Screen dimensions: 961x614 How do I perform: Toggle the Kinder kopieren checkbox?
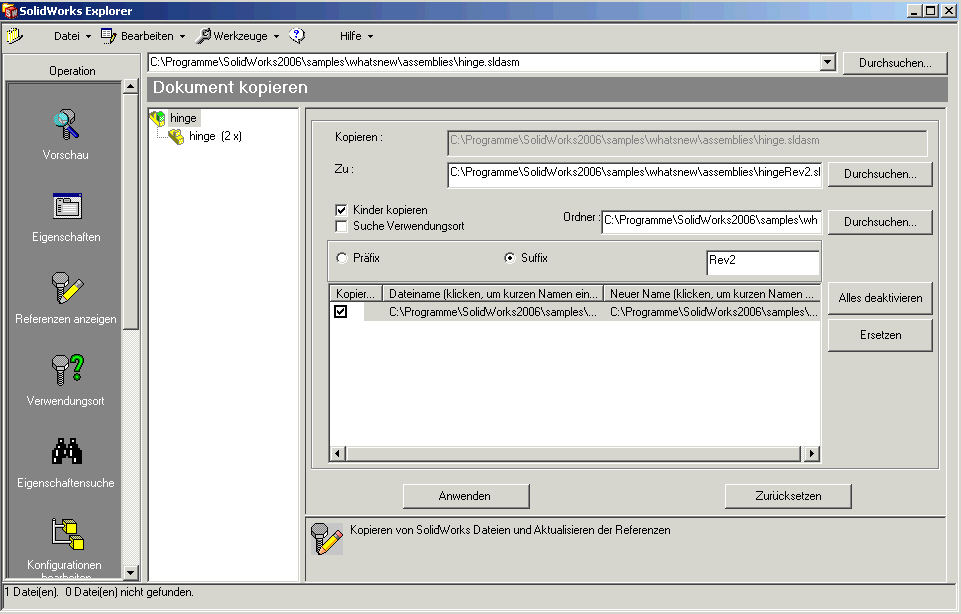point(341,210)
